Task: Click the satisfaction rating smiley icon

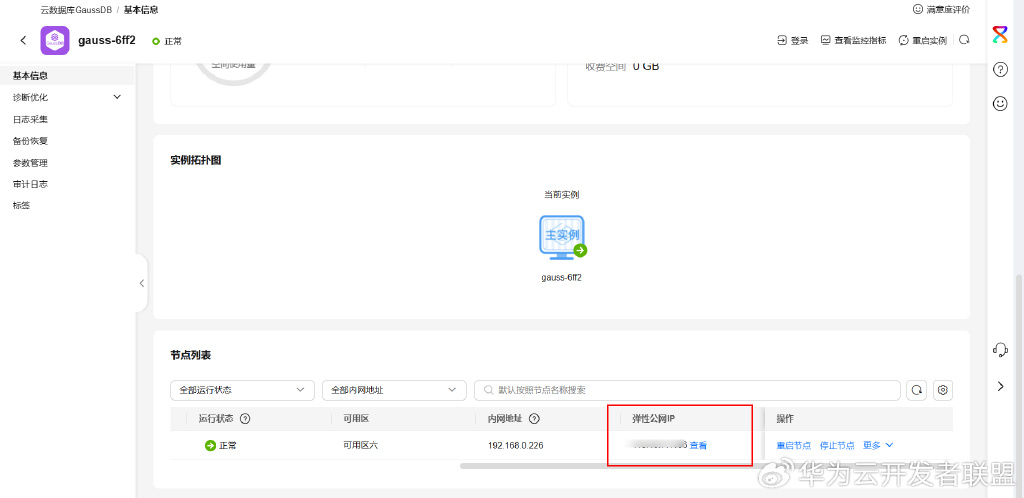Action: pos(918,9)
